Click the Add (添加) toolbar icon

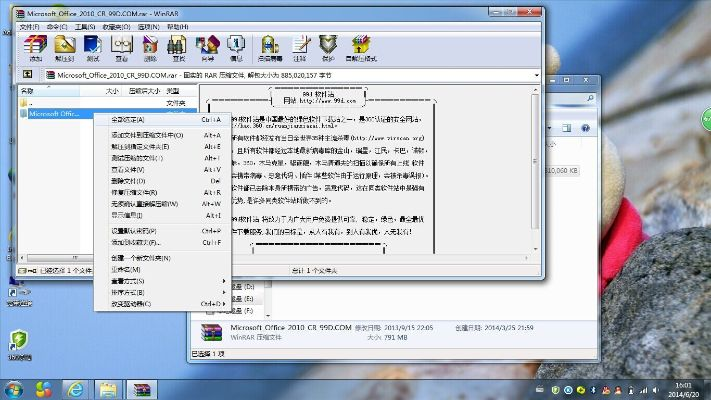click(36, 47)
